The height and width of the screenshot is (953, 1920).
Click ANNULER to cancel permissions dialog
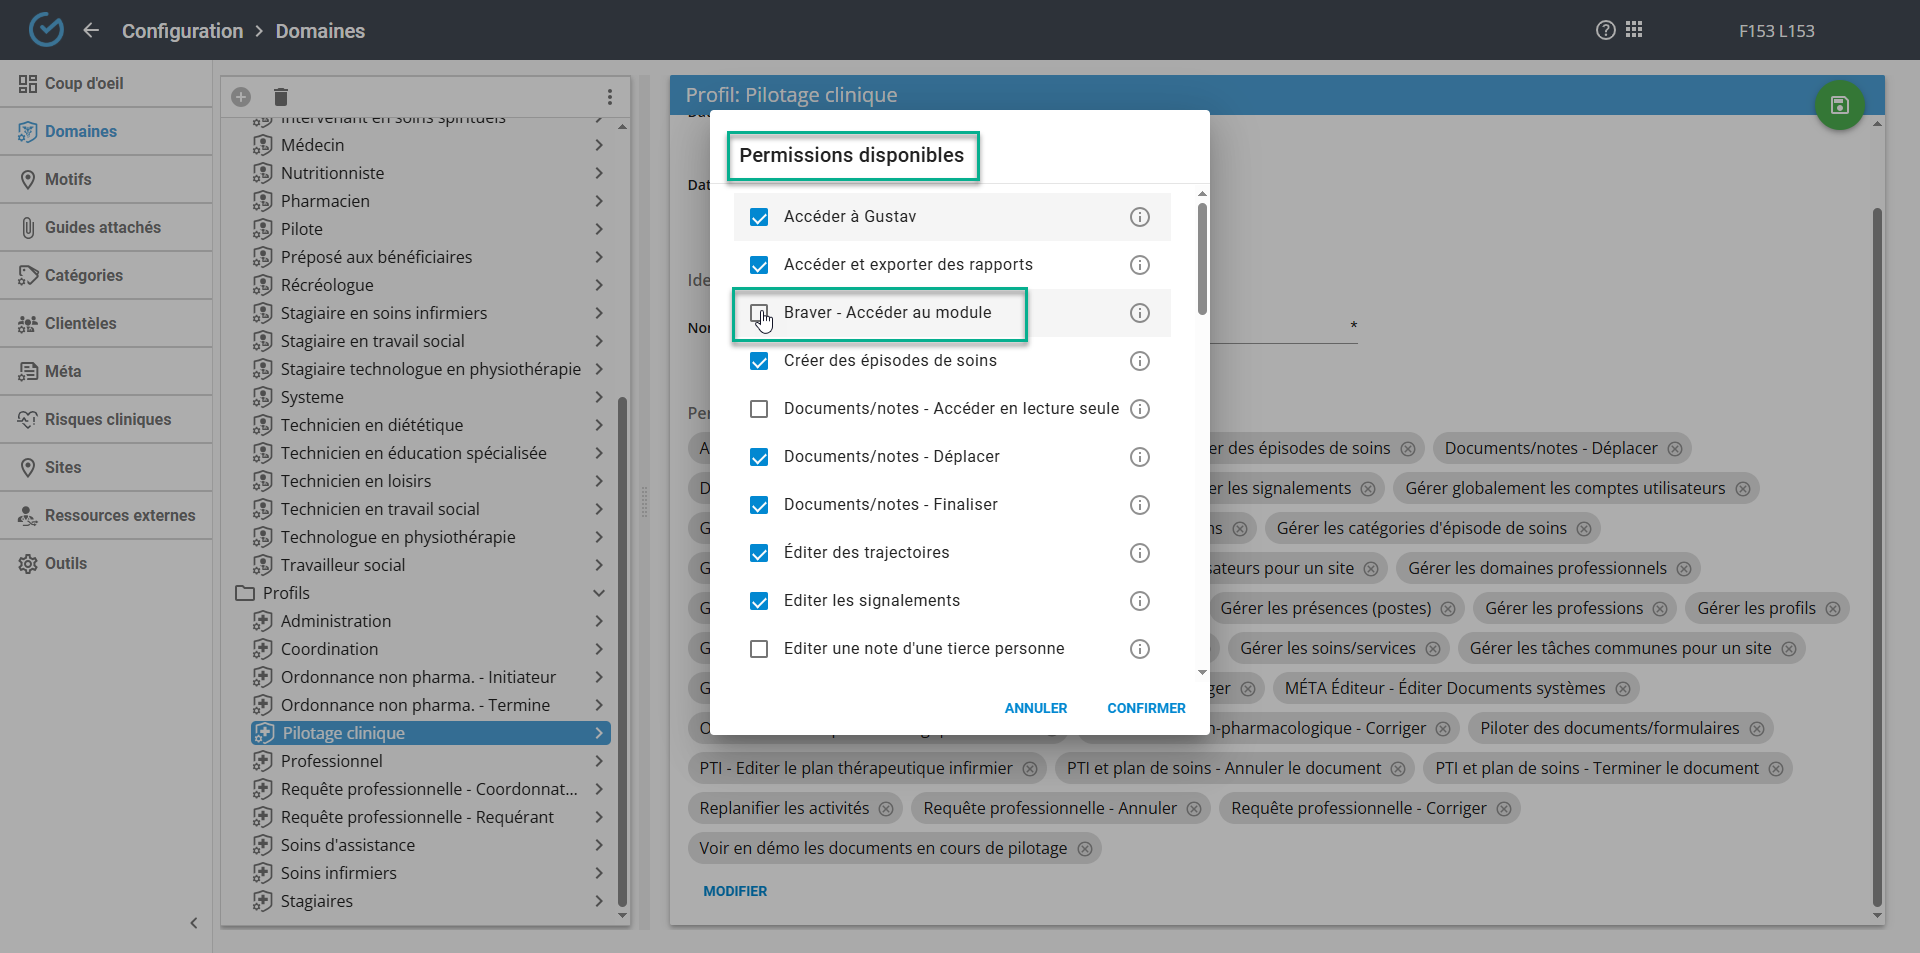click(1035, 708)
